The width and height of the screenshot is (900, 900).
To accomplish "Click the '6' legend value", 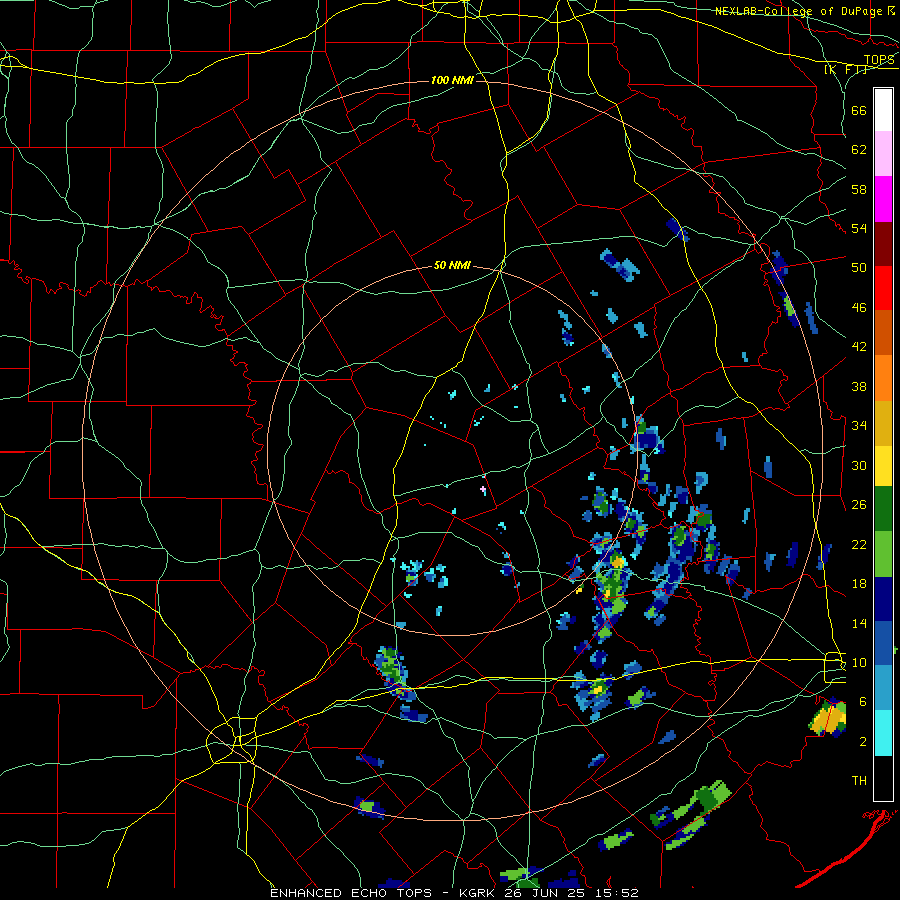I will (863, 701).
